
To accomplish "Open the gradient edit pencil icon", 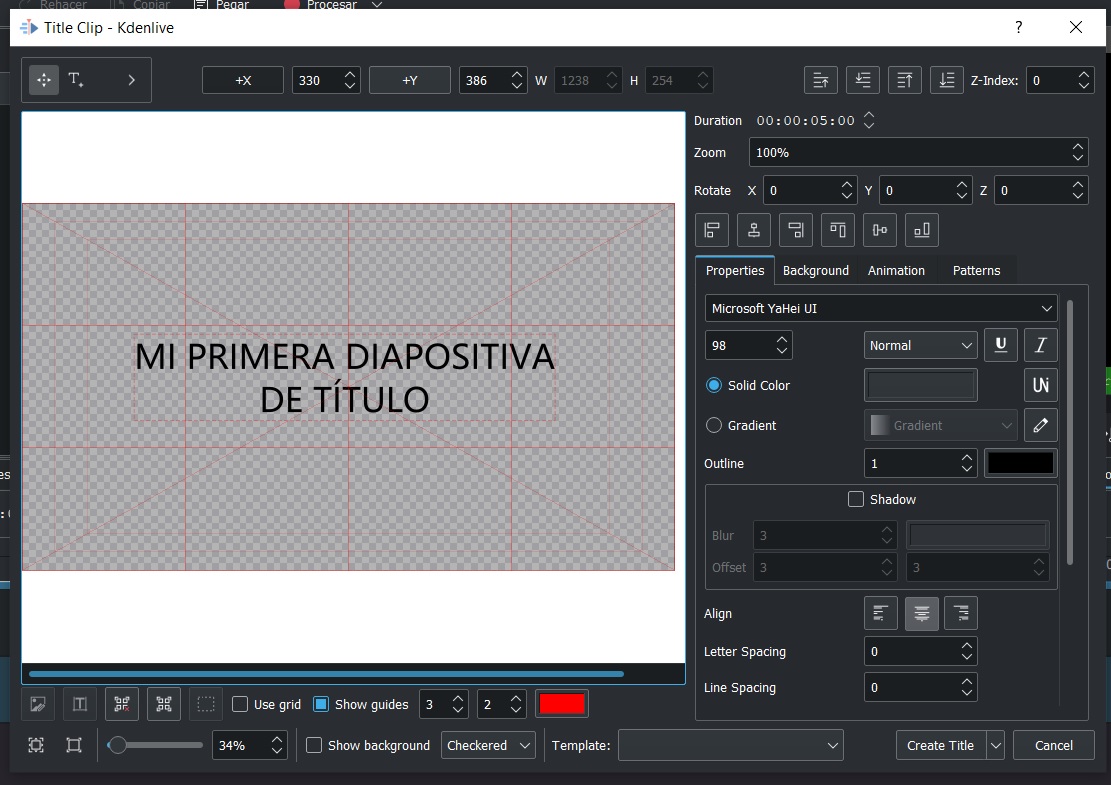I will pyautogui.click(x=1041, y=425).
